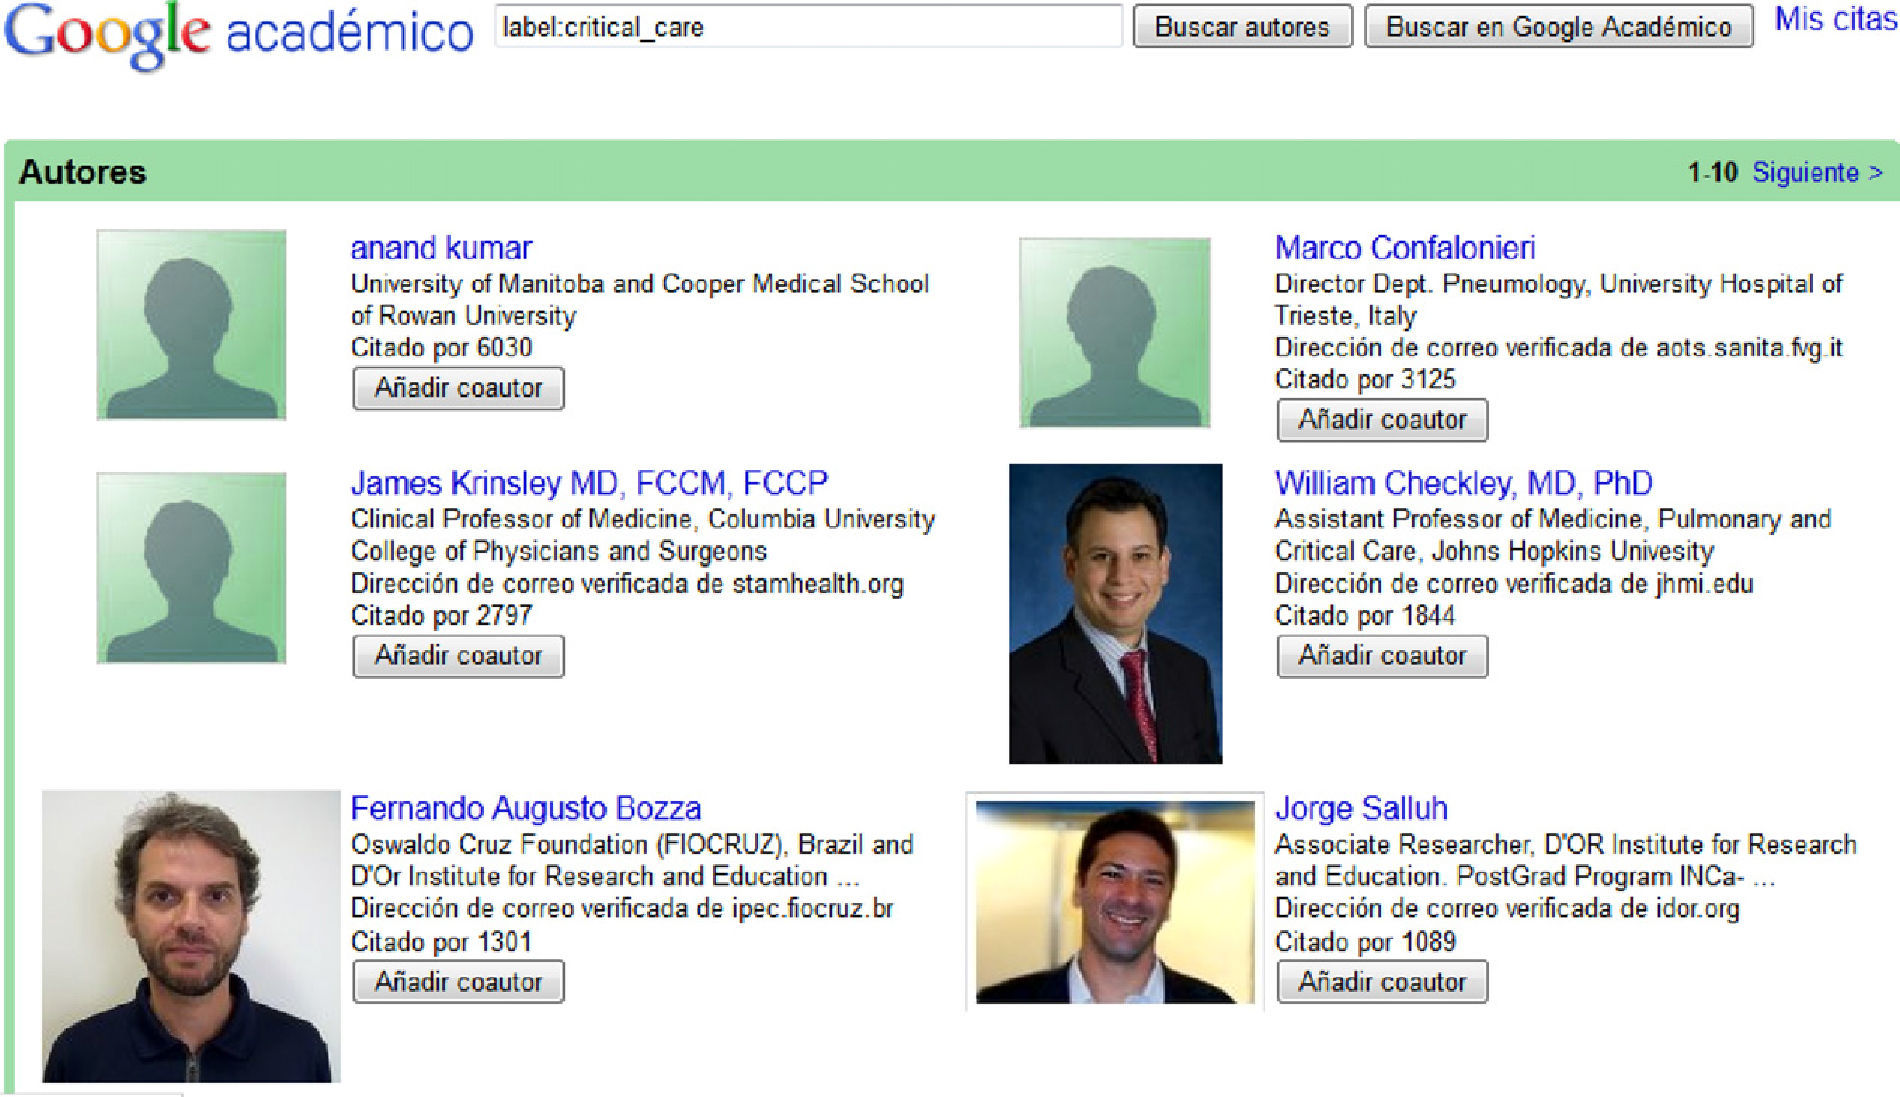Click Marco Confalonieri's placeholder avatar
Image resolution: width=1900 pixels, height=1097 pixels.
[x=1114, y=333]
